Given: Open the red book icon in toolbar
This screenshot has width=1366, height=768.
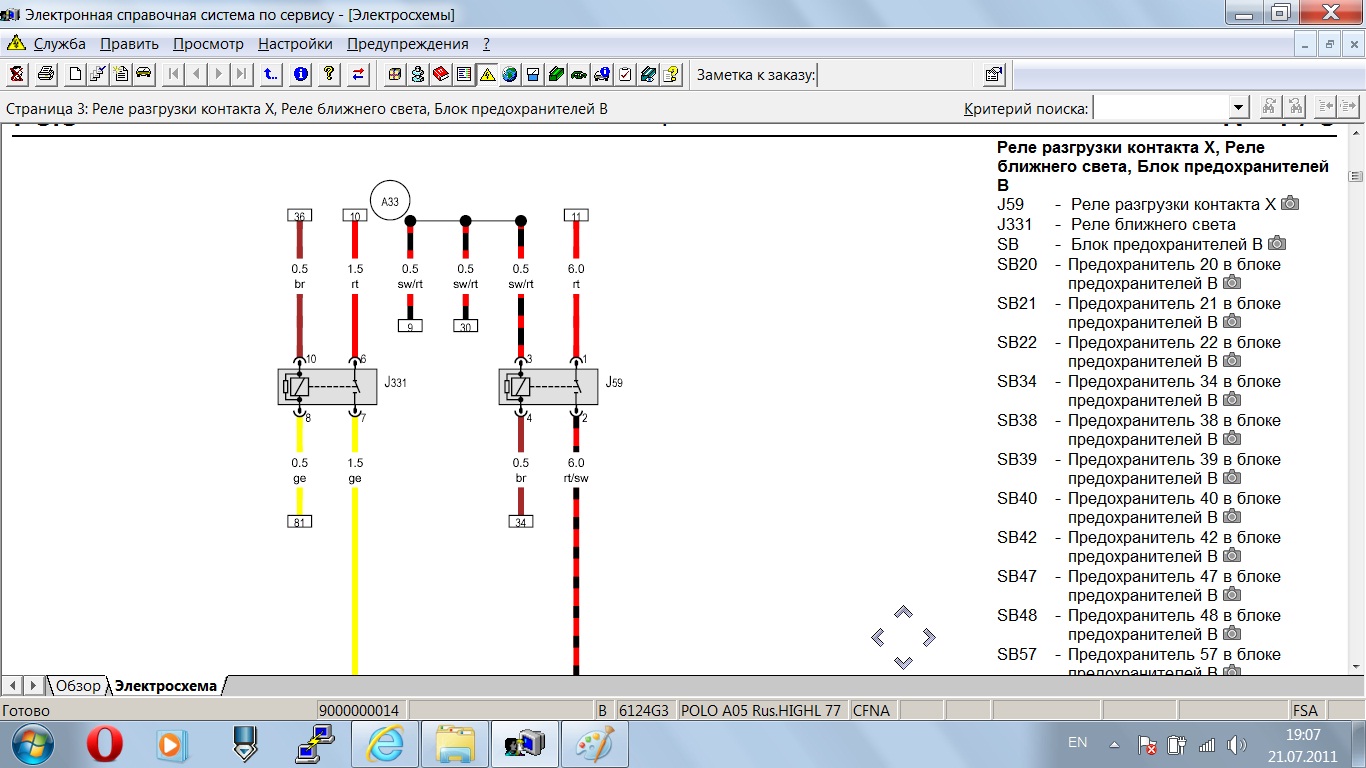Looking at the screenshot, I should click(x=441, y=74).
